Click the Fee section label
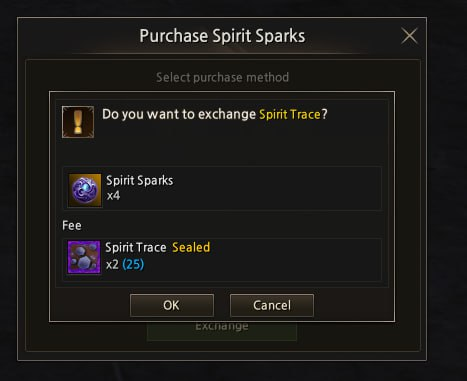Screen dimensions: 467x381 click(x=72, y=226)
